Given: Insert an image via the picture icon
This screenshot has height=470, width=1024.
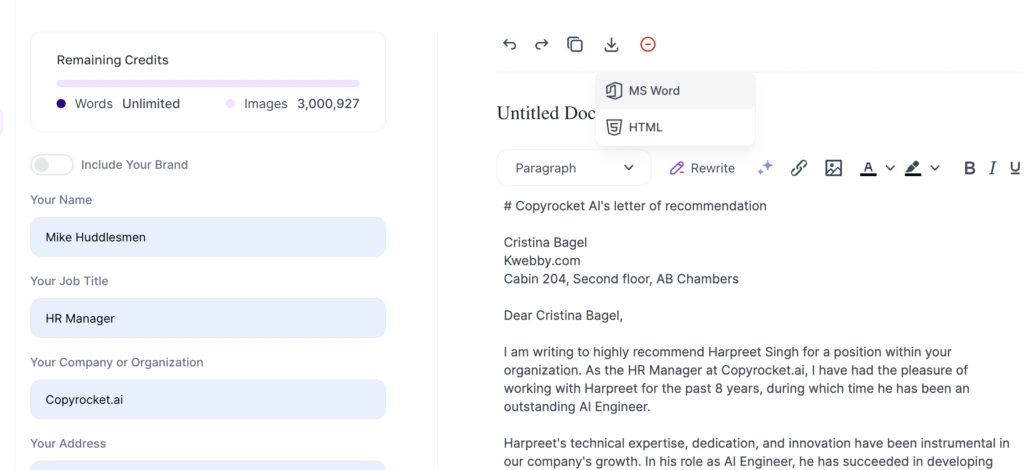Looking at the screenshot, I should 833,168.
